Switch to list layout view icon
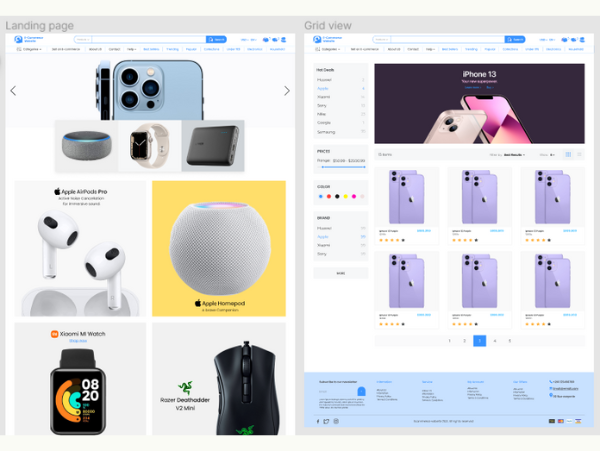 pos(579,155)
